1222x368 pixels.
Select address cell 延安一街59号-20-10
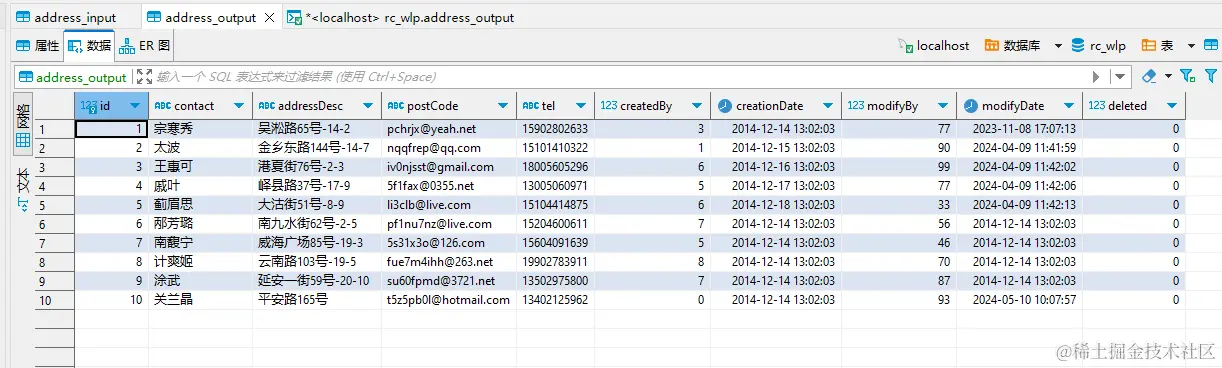pyautogui.click(x=316, y=281)
